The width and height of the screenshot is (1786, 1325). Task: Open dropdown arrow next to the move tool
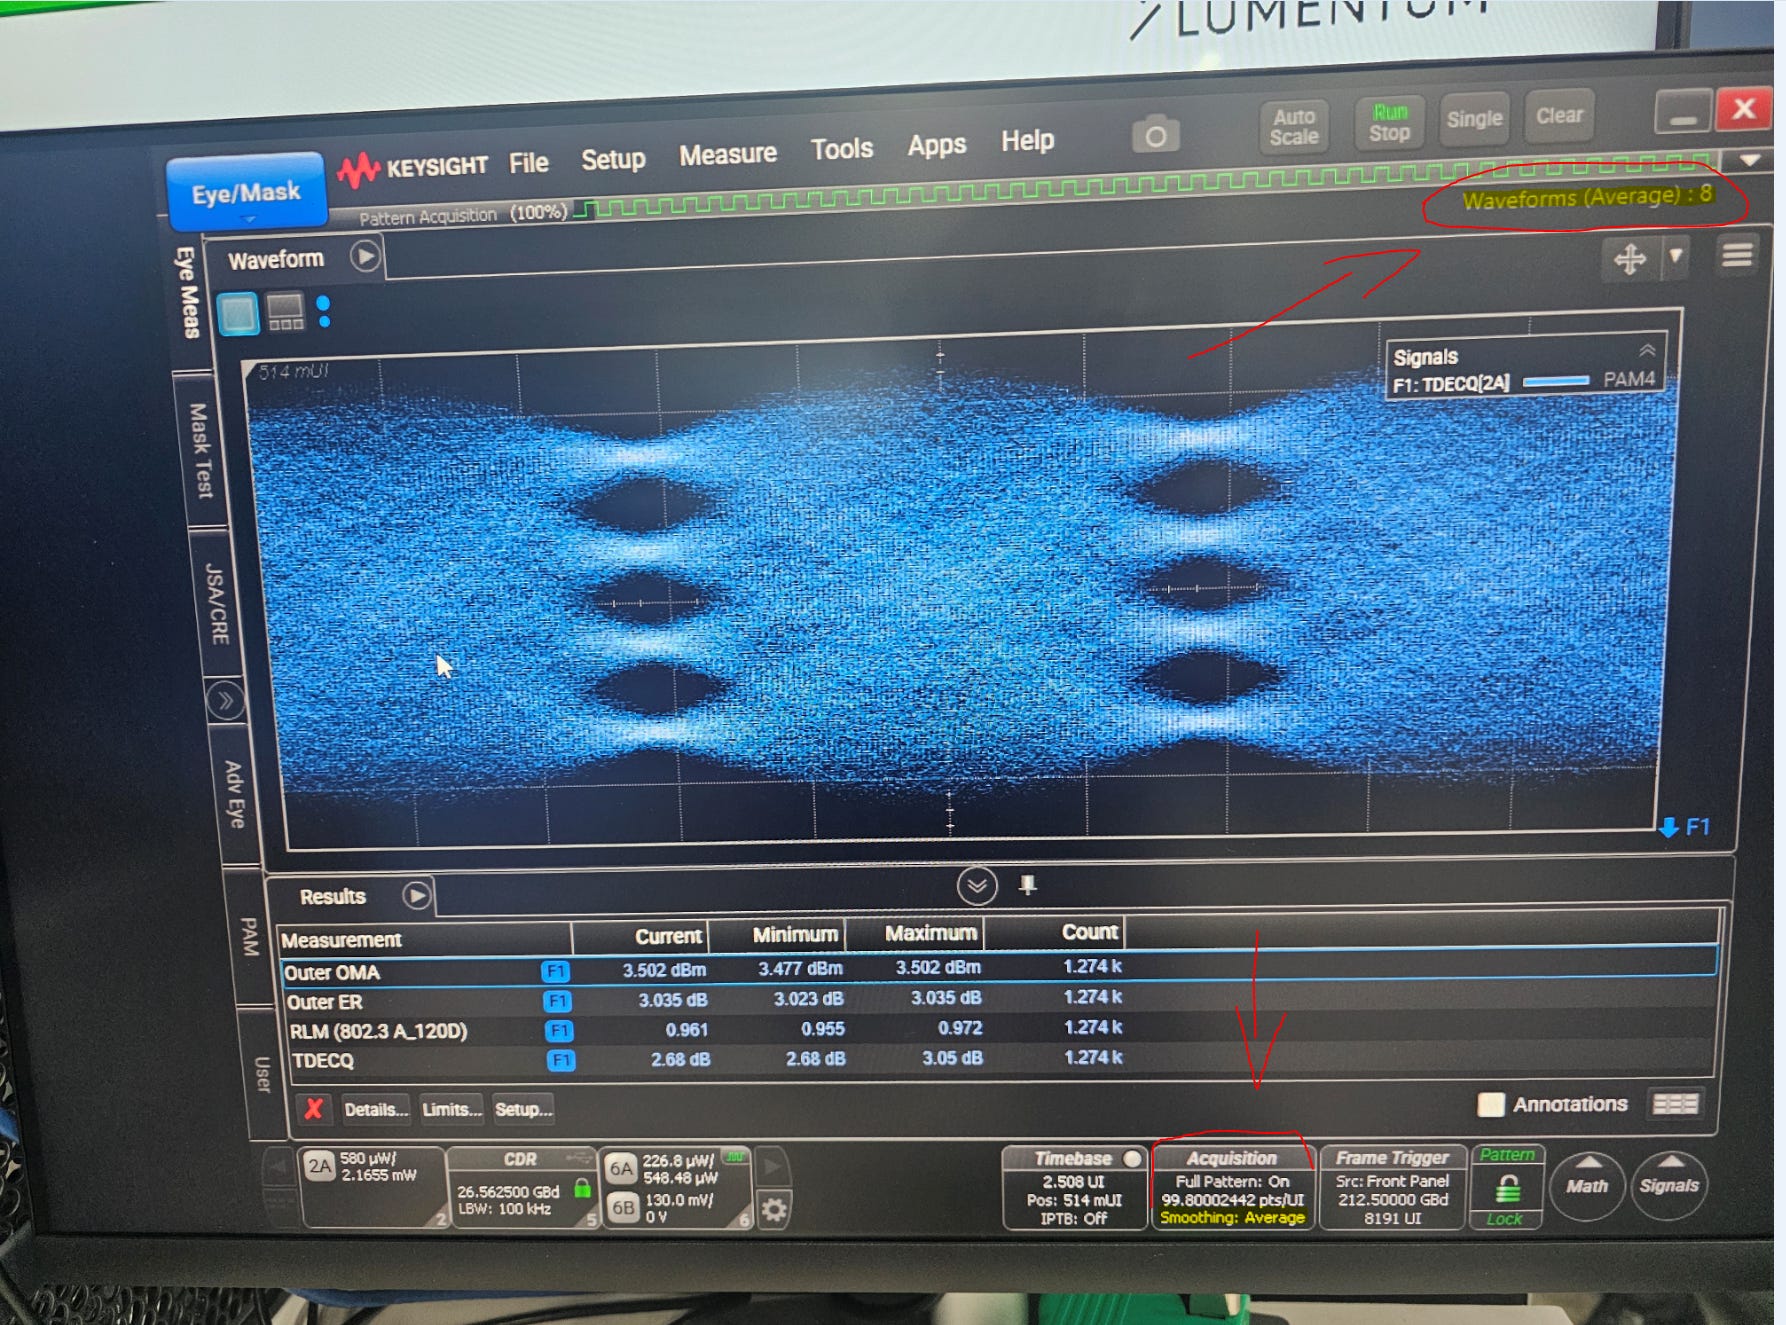(x=1676, y=257)
